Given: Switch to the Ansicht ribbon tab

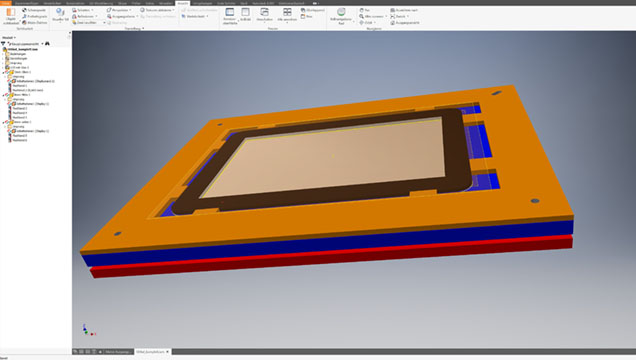Looking at the screenshot, I should (x=183, y=3).
